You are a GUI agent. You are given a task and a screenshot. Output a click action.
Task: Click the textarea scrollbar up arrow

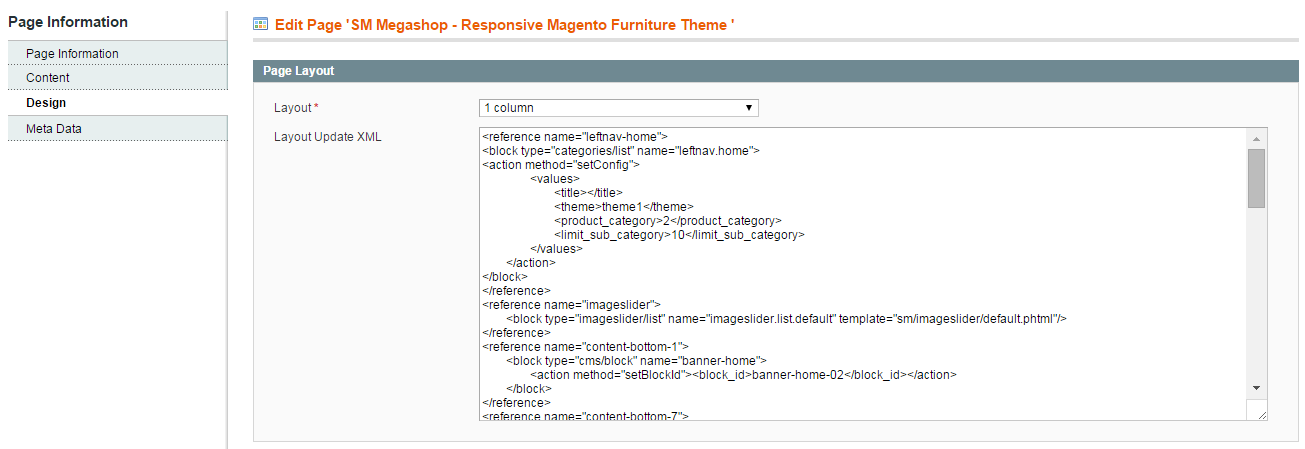pos(1256,138)
